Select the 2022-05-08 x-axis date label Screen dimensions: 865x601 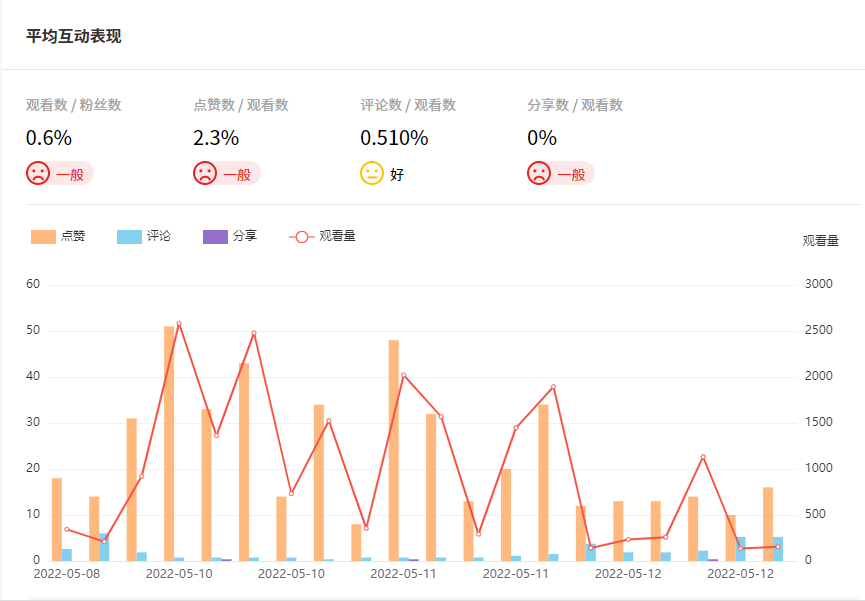(x=67, y=574)
